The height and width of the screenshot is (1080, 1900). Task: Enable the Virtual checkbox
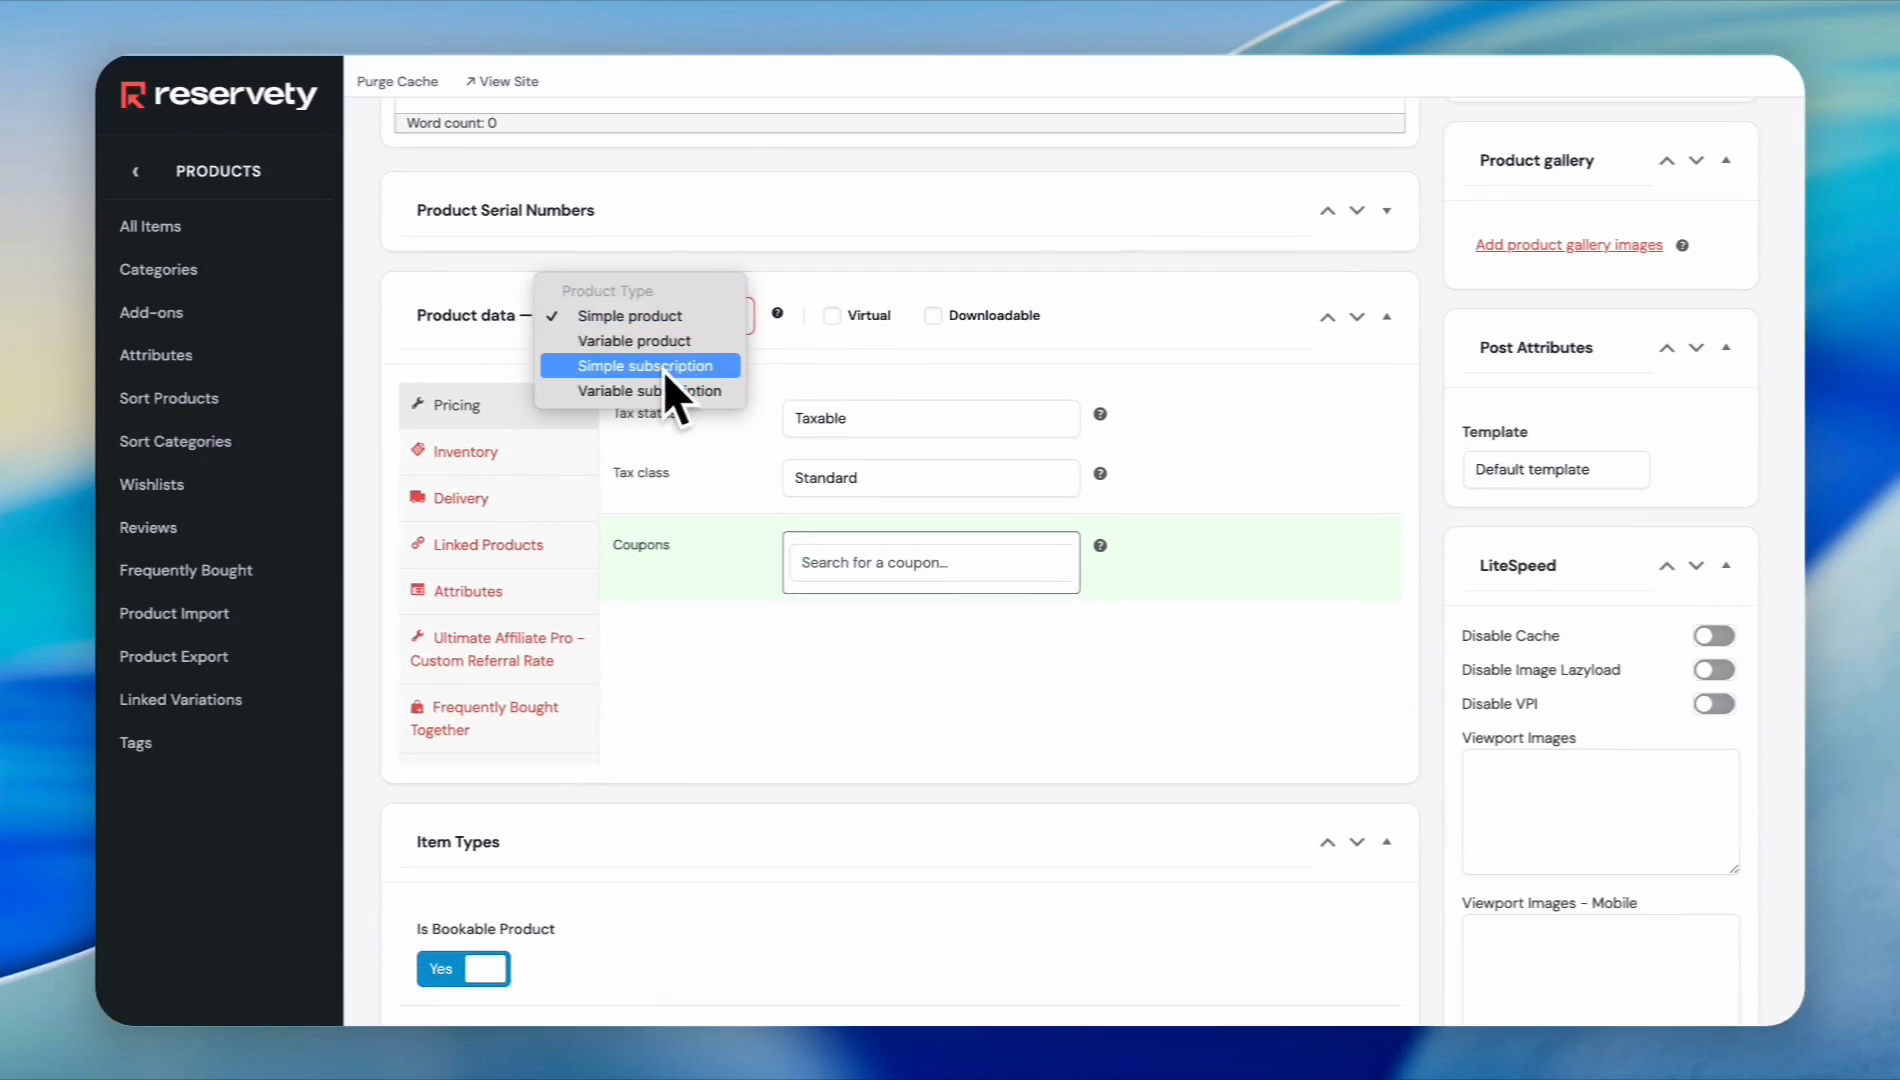[x=832, y=316]
